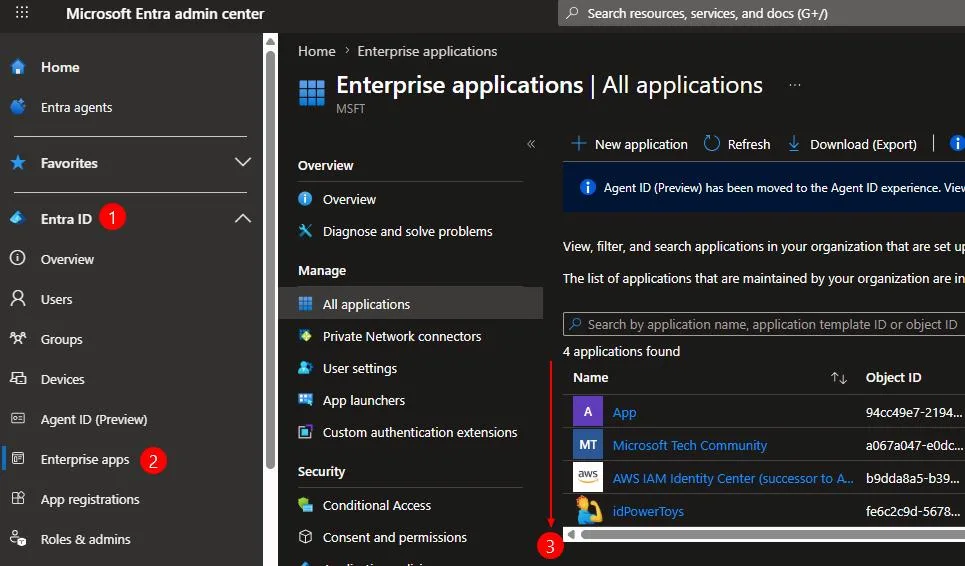Click the User settings icon
This screenshot has height=566, width=965.
pos(305,367)
